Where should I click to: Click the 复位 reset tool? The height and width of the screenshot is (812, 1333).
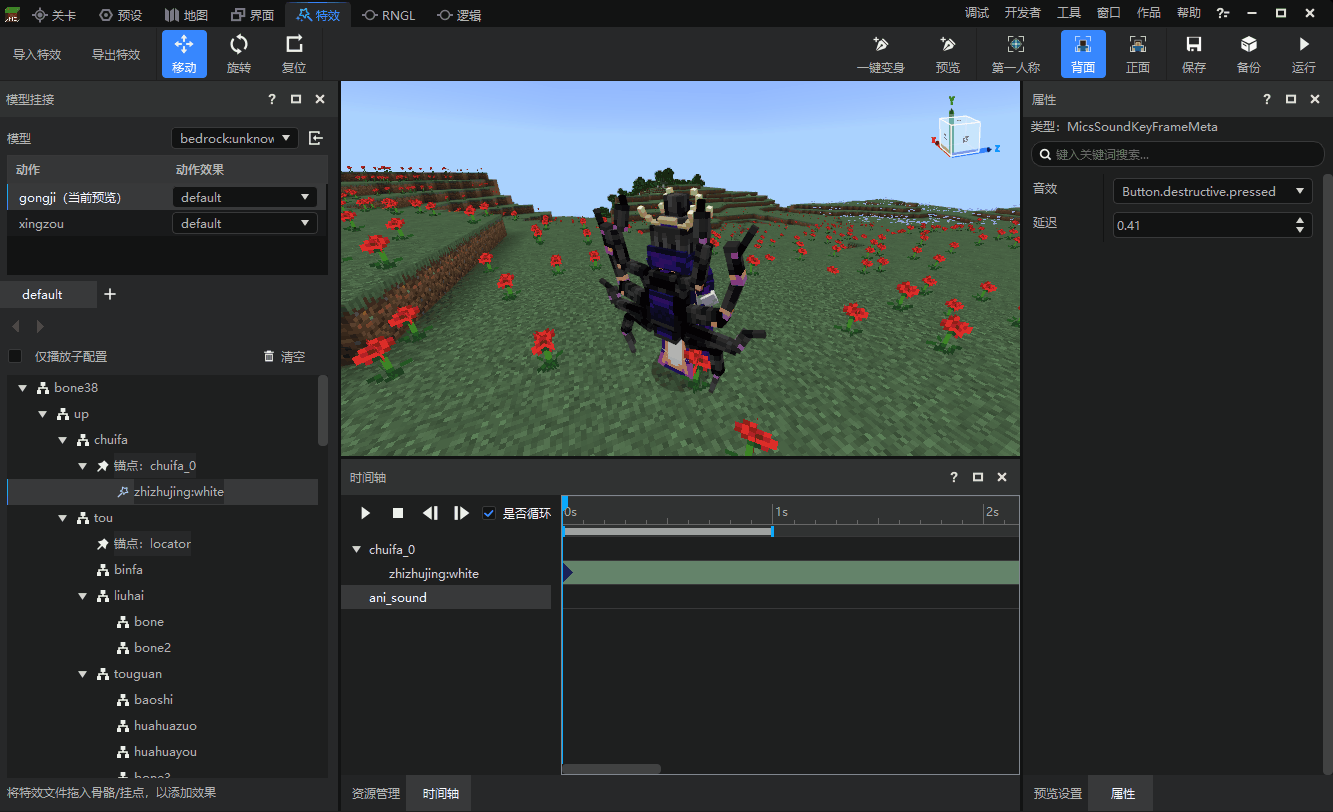click(294, 54)
